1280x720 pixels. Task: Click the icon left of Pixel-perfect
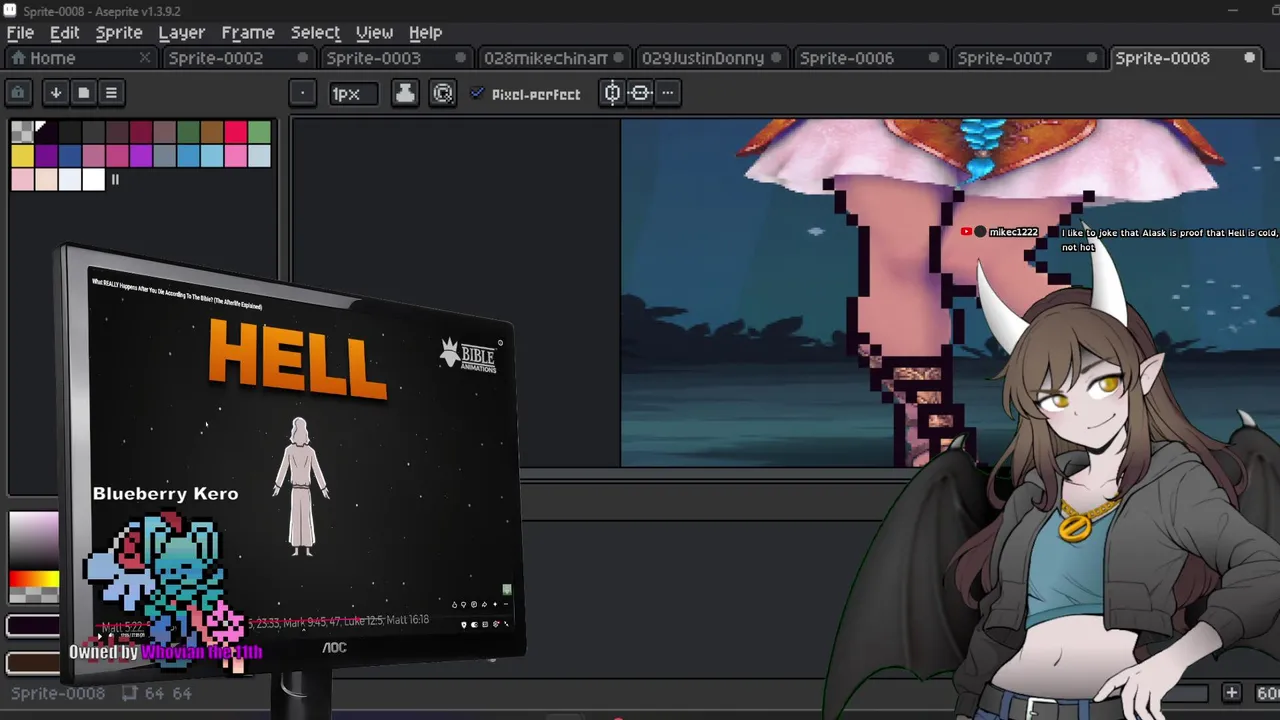[443, 94]
